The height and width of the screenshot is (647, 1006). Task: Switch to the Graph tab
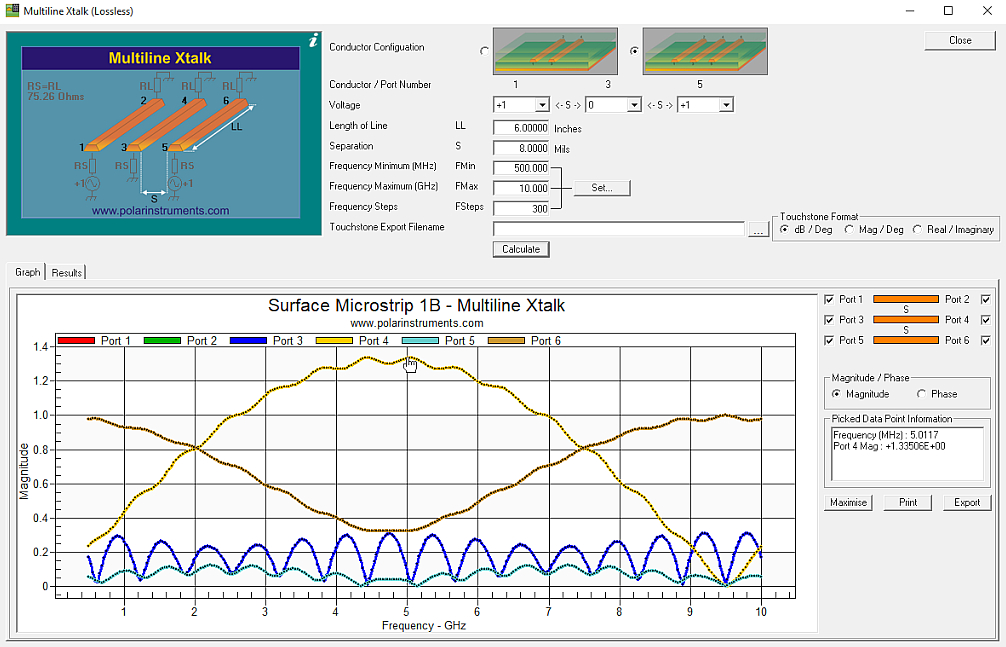click(28, 272)
